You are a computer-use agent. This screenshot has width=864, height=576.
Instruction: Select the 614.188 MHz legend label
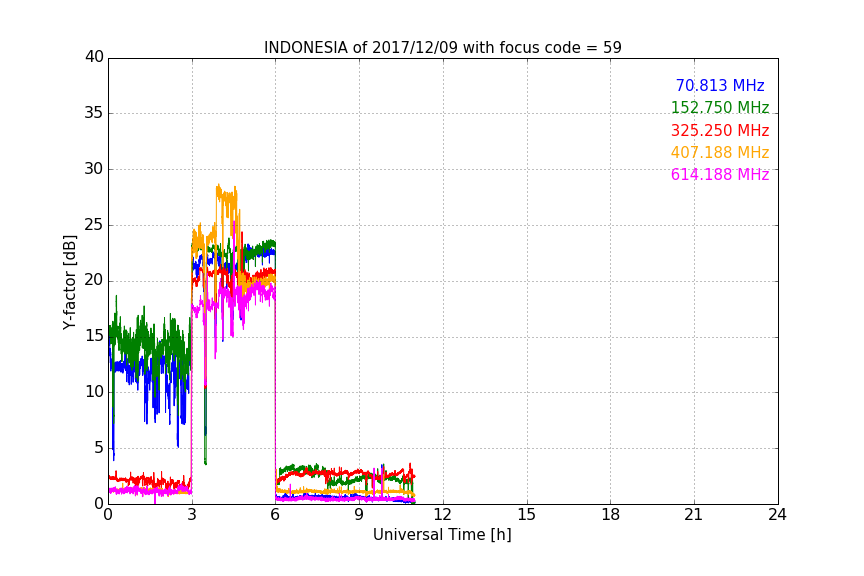click(x=720, y=174)
